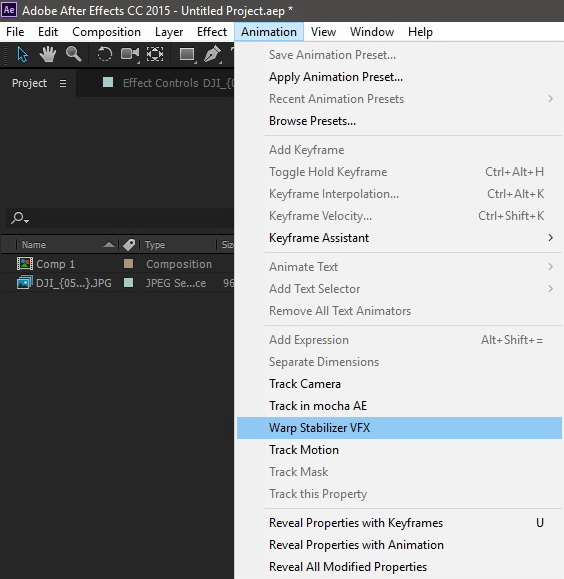Expand the Recent Animation Presets submenu arrow
Image resolution: width=564 pixels, height=579 pixels.
coord(550,99)
